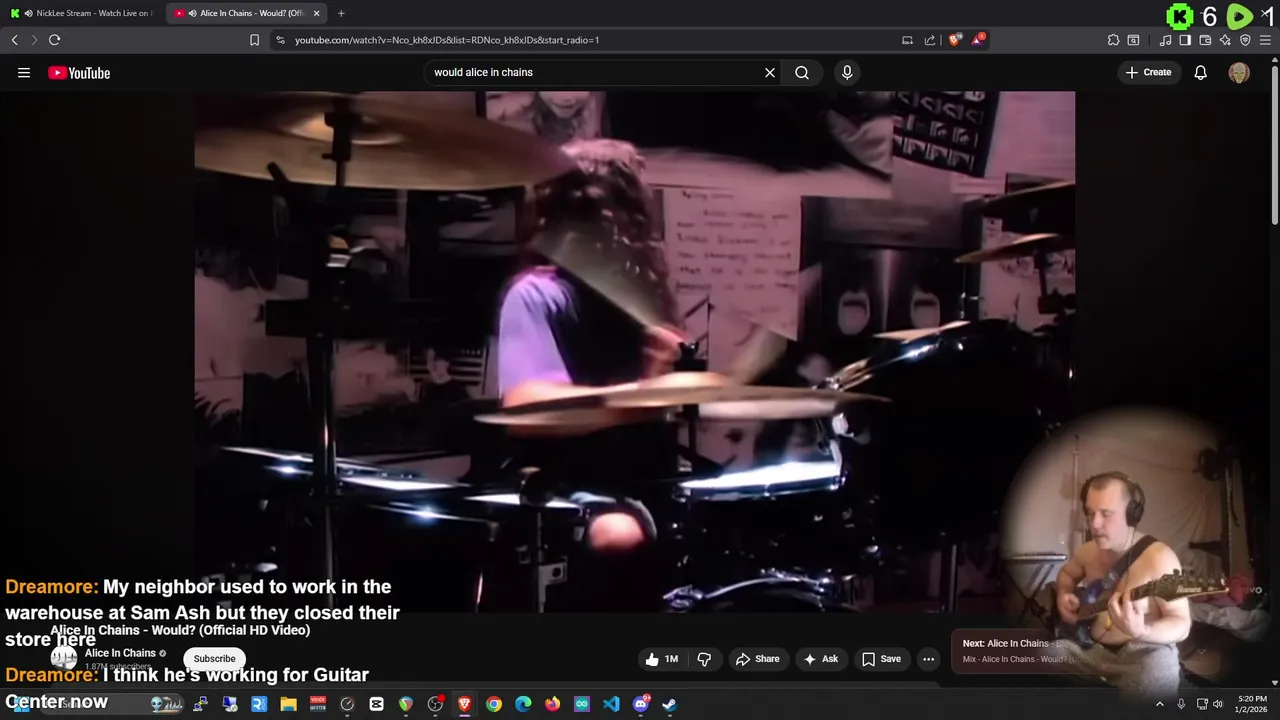Switch to the NickLee Stream browser tab
This screenshot has width=1280, height=720.
tap(84, 13)
